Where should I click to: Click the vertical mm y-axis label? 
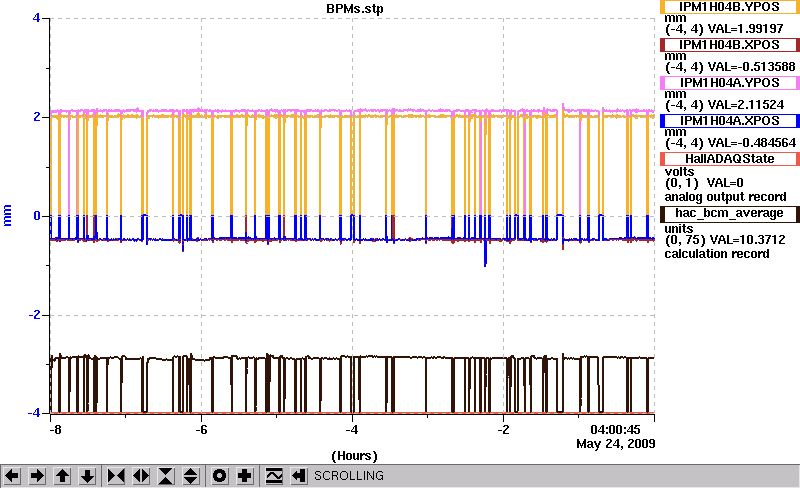point(7,215)
